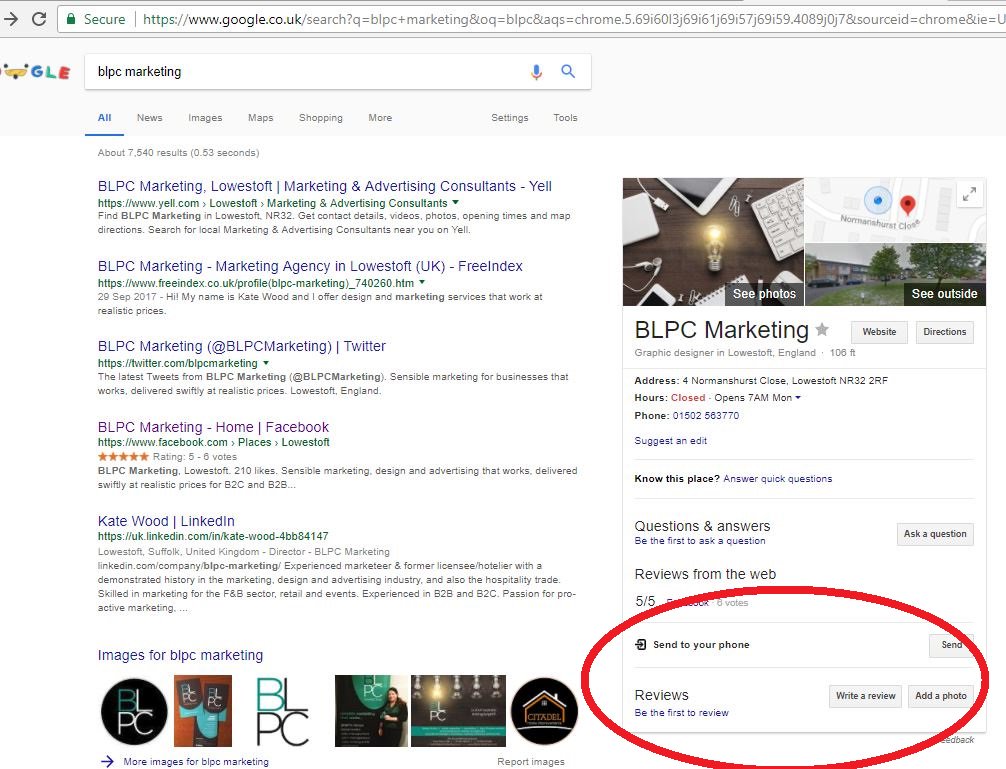
Task: Open search Settings
Action: click(x=510, y=118)
